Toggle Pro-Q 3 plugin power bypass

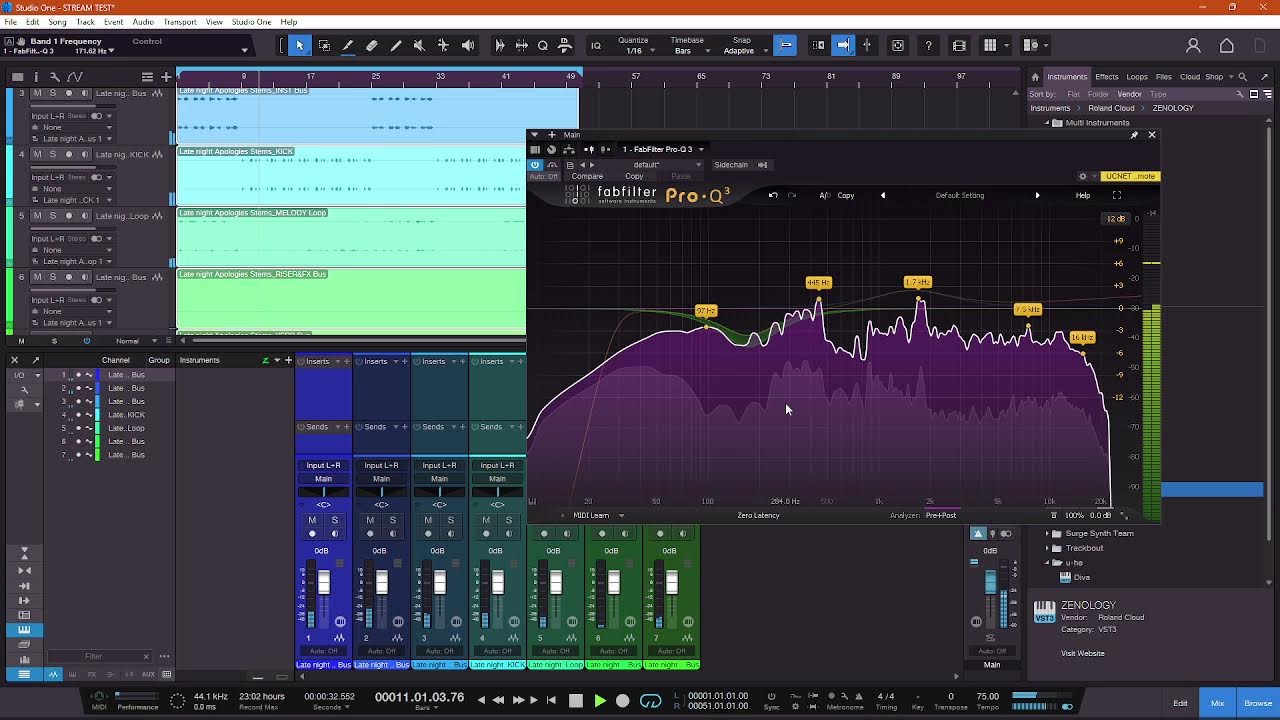[x=535, y=165]
